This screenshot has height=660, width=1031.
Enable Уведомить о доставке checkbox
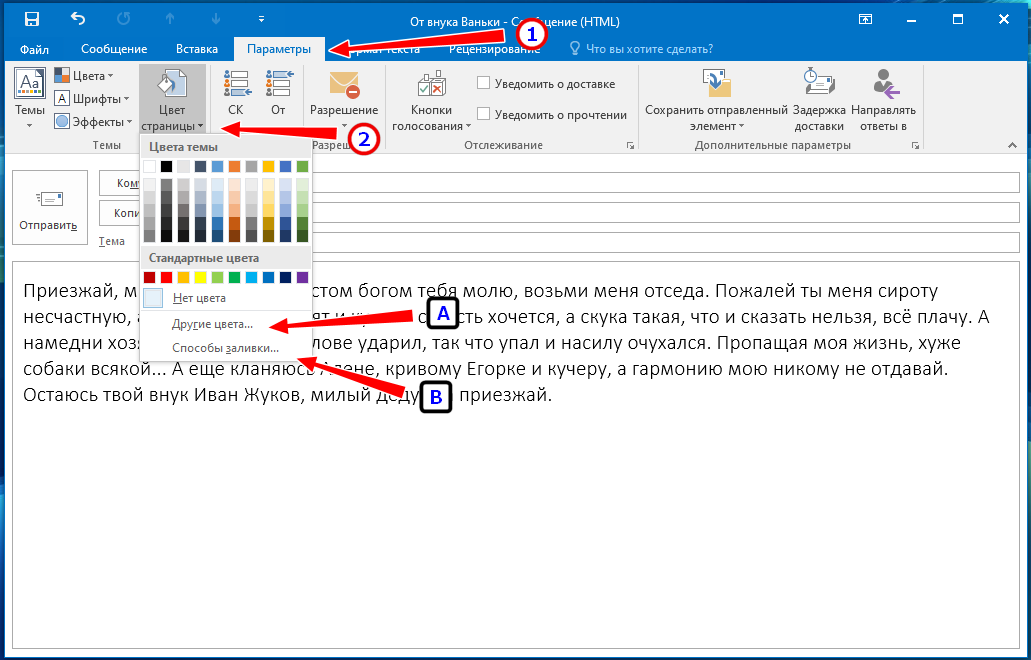pos(483,83)
